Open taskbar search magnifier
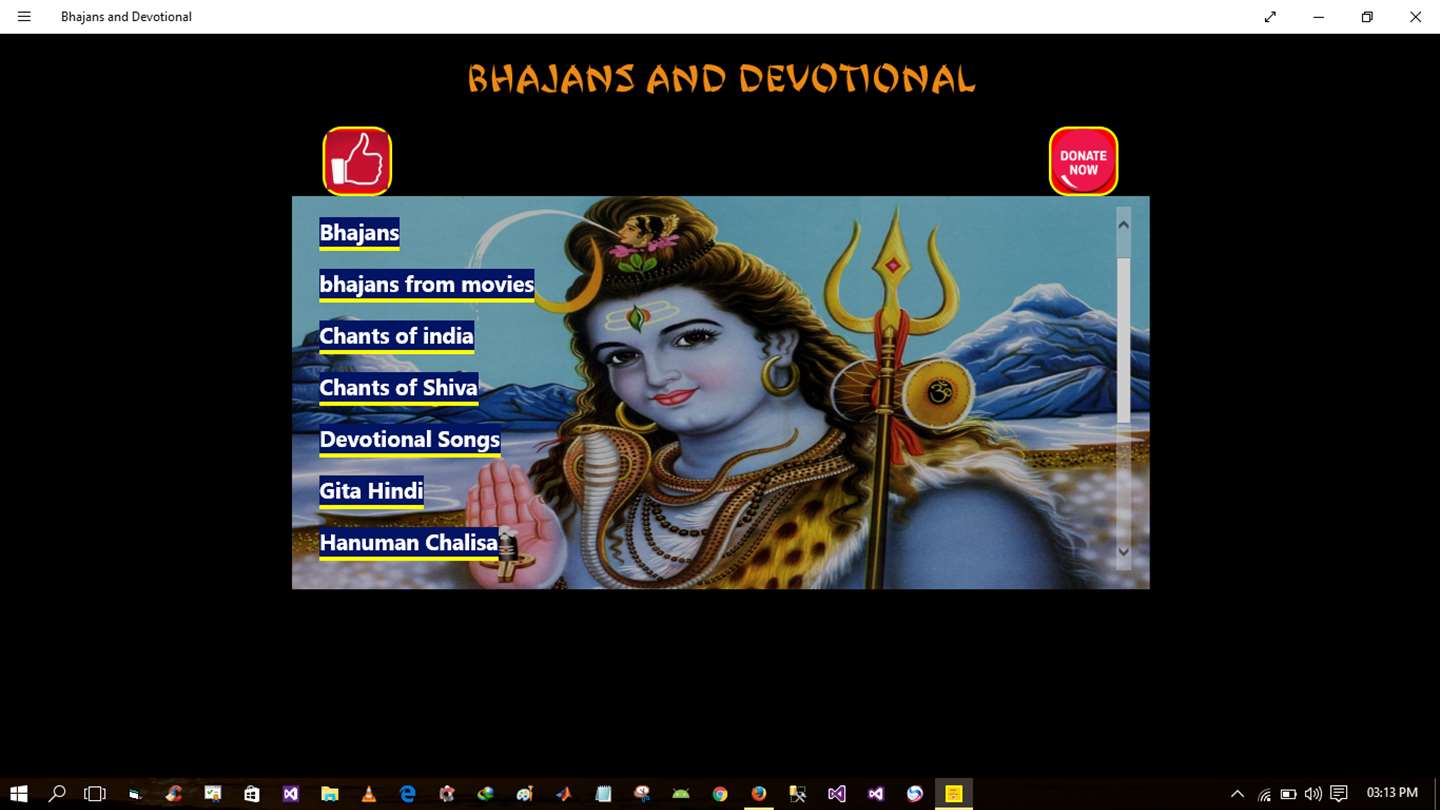1440x810 pixels. pyautogui.click(x=57, y=794)
